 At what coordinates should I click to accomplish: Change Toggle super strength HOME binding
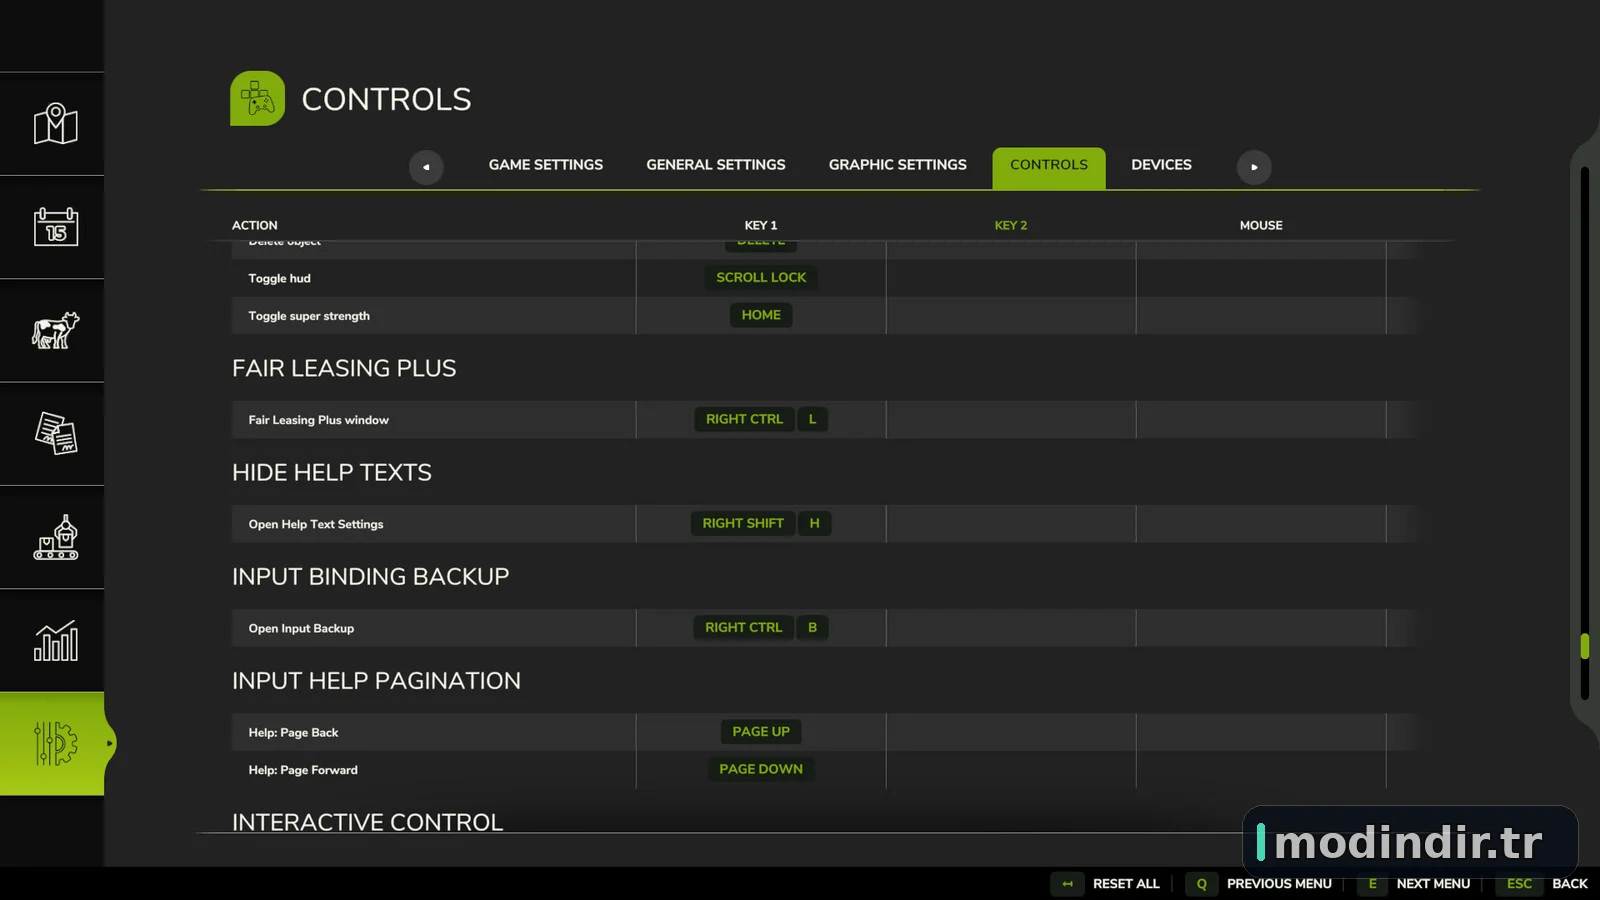761,315
